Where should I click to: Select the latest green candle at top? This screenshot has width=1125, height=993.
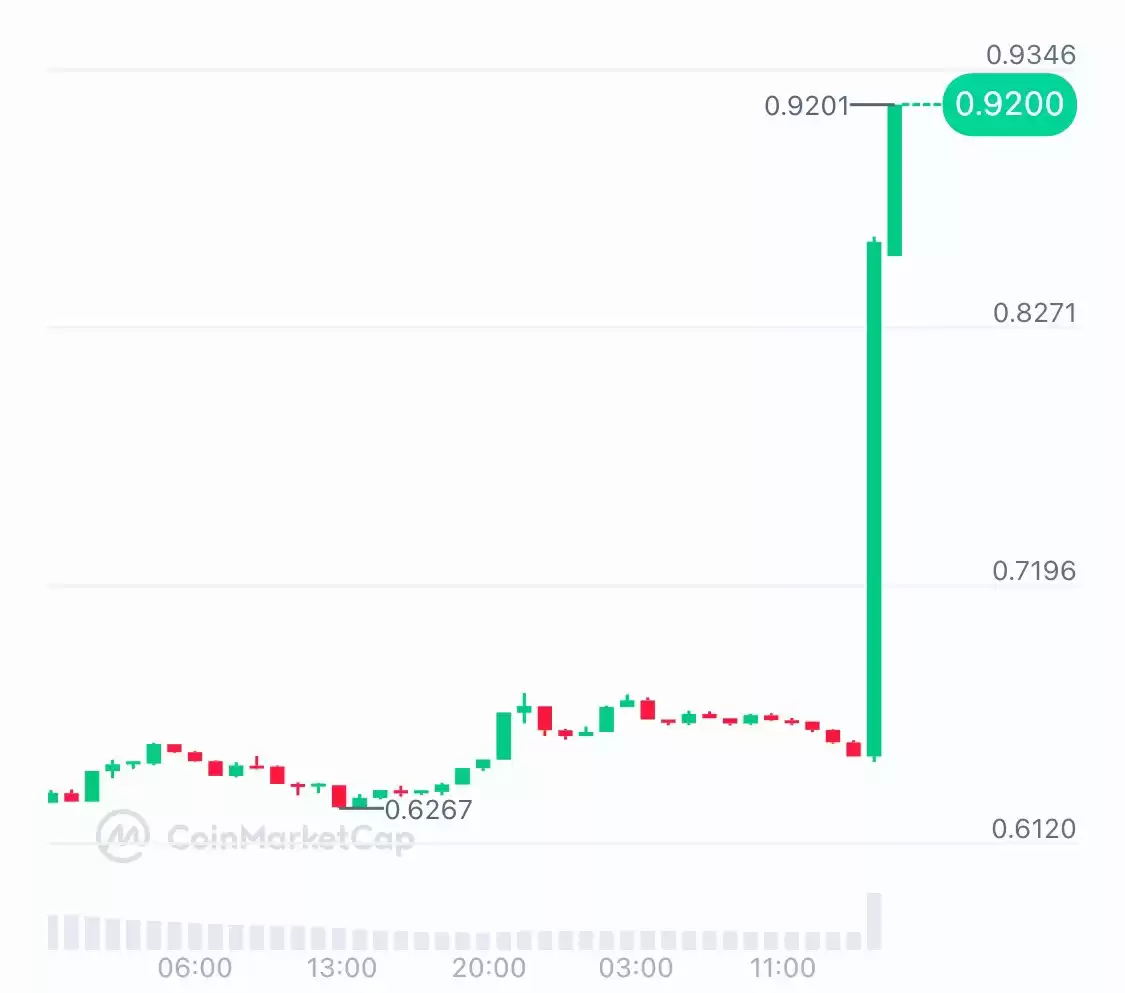coord(895,180)
